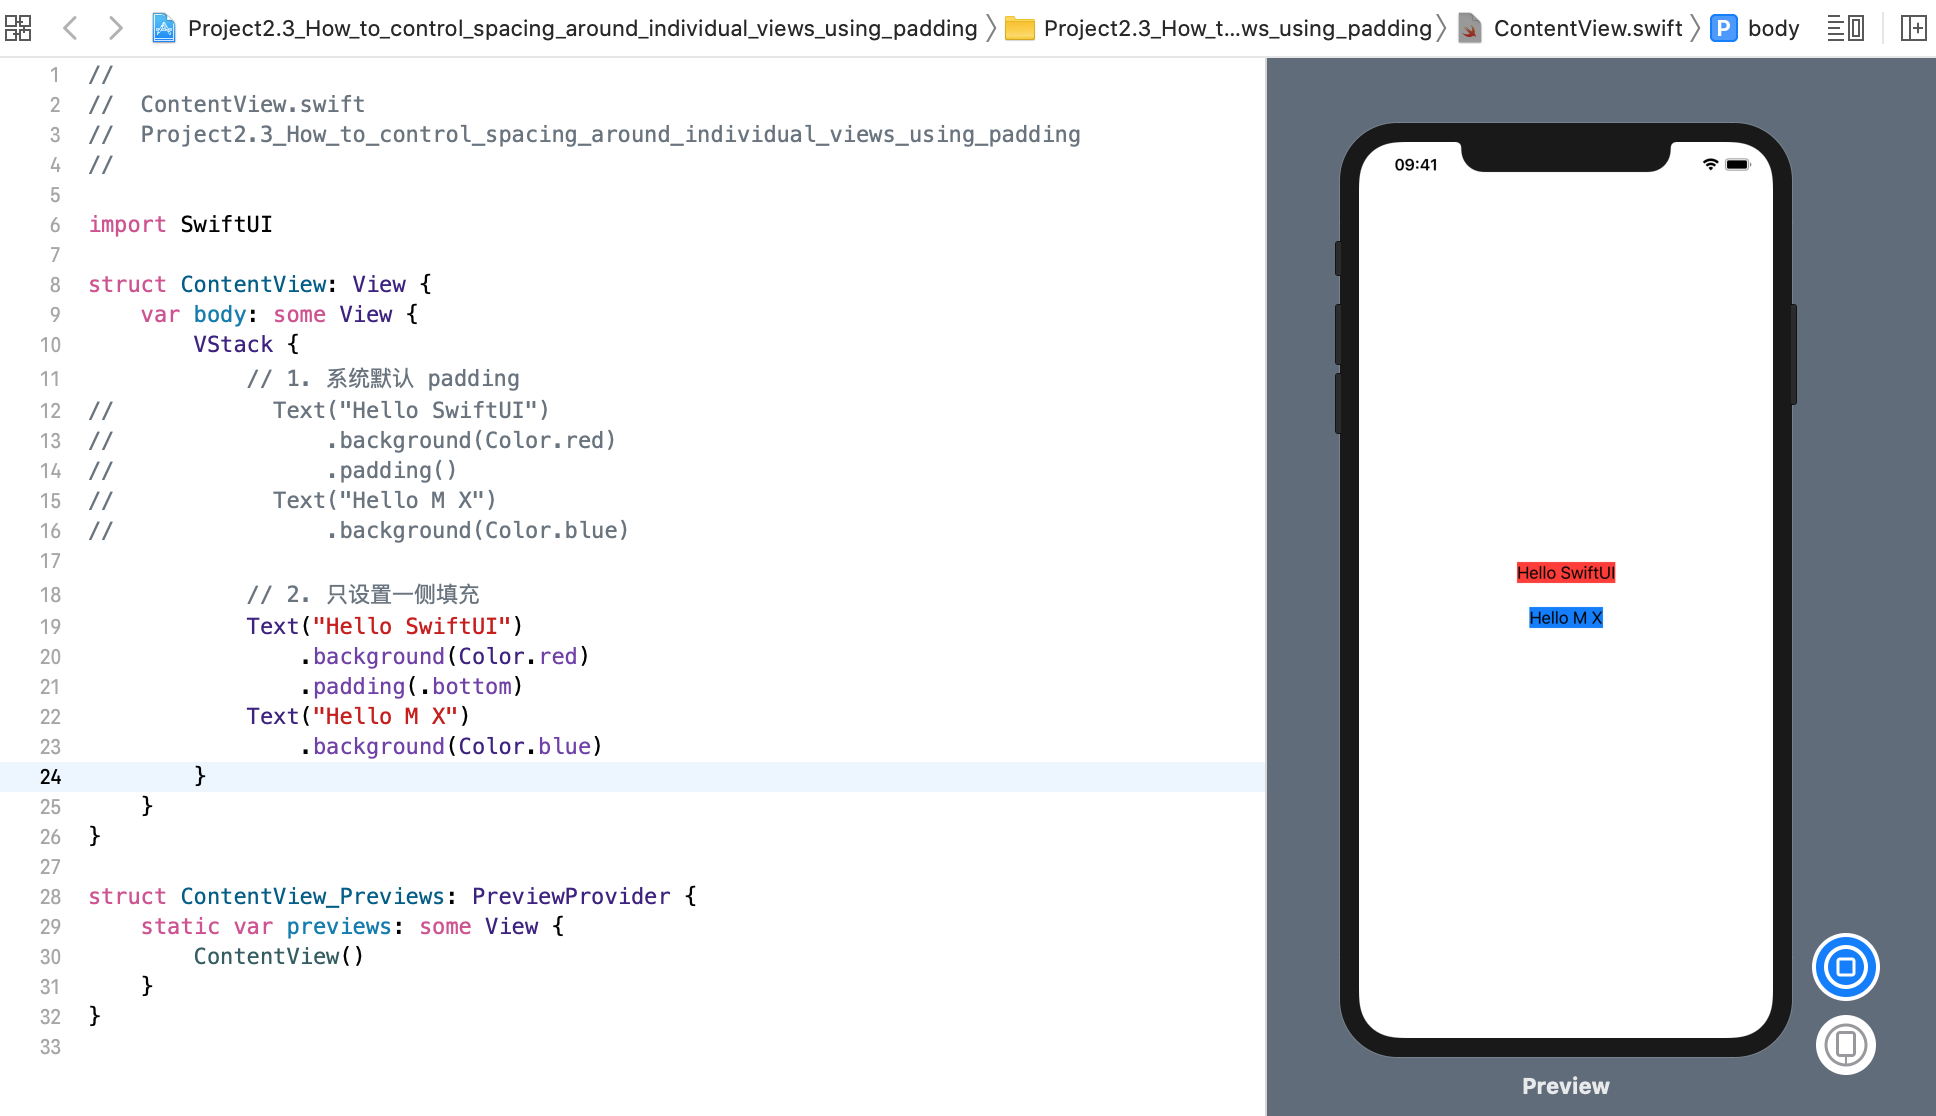Click PreviewProvider on line 28

pos(571,897)
